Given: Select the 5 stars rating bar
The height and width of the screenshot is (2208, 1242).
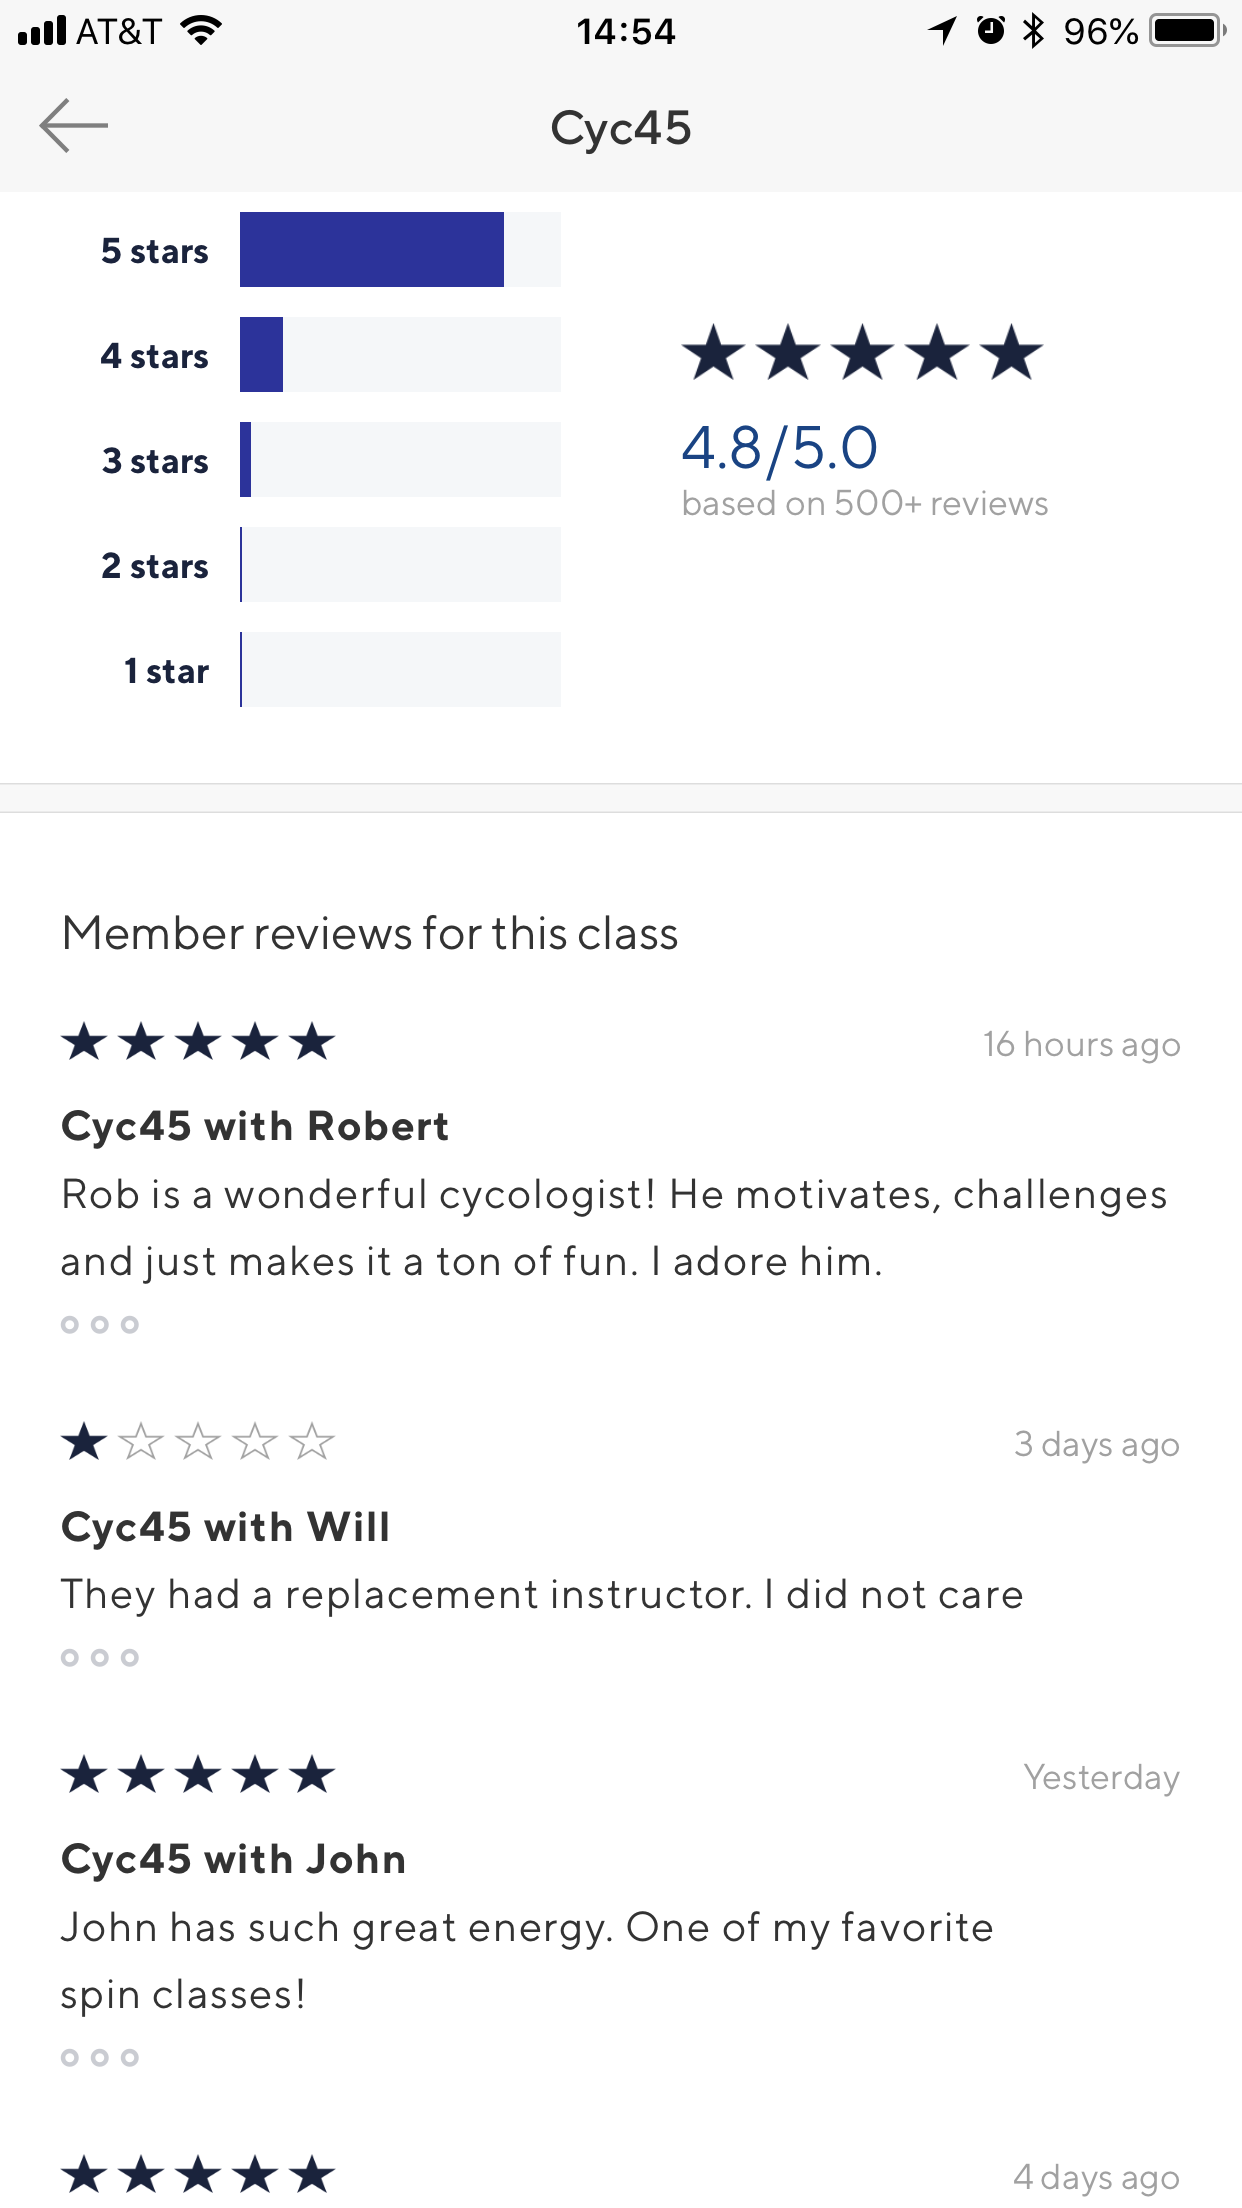Looking at the screenshot, I should [x=400, y=250].
